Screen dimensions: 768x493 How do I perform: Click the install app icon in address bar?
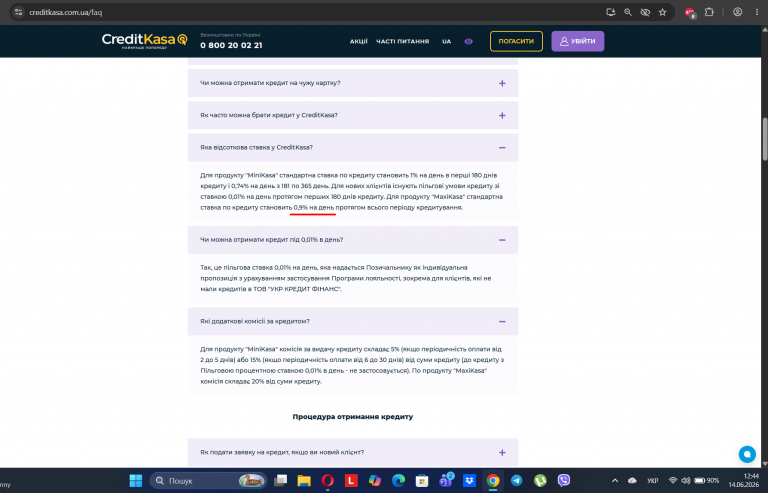coord(610,12)
